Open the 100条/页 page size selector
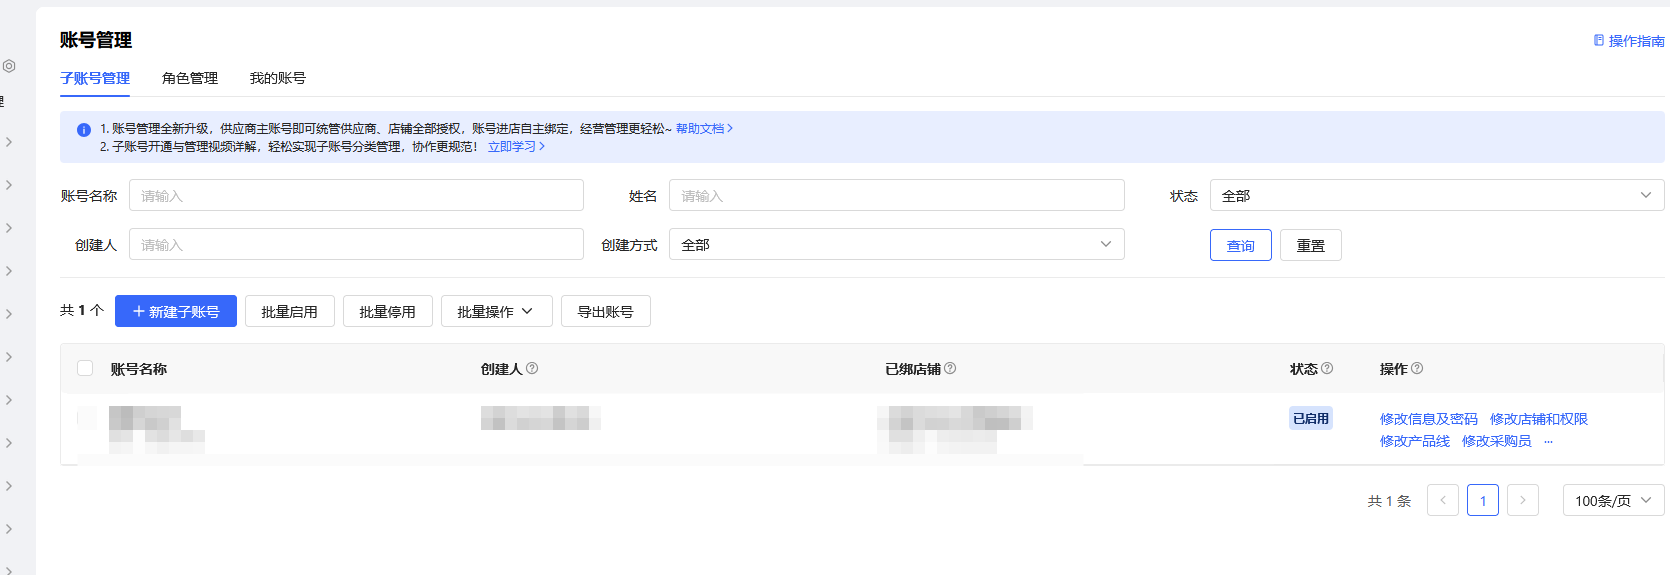The height and width of the screenshot is (575, 1670). point(1612,500)
